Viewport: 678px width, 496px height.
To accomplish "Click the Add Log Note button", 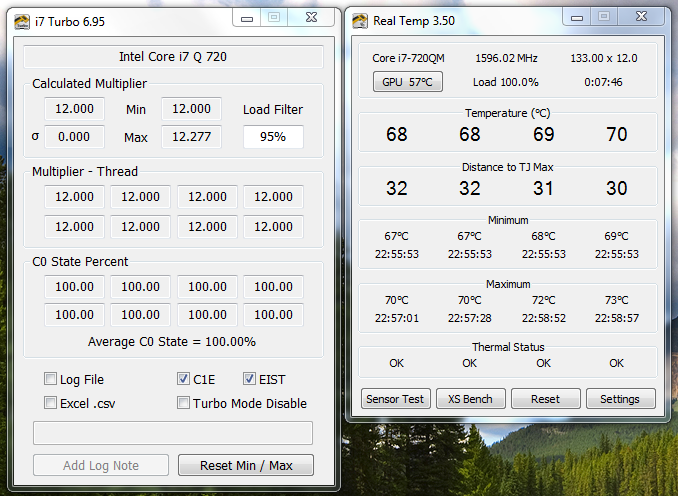I will click(x=101, y=465).
